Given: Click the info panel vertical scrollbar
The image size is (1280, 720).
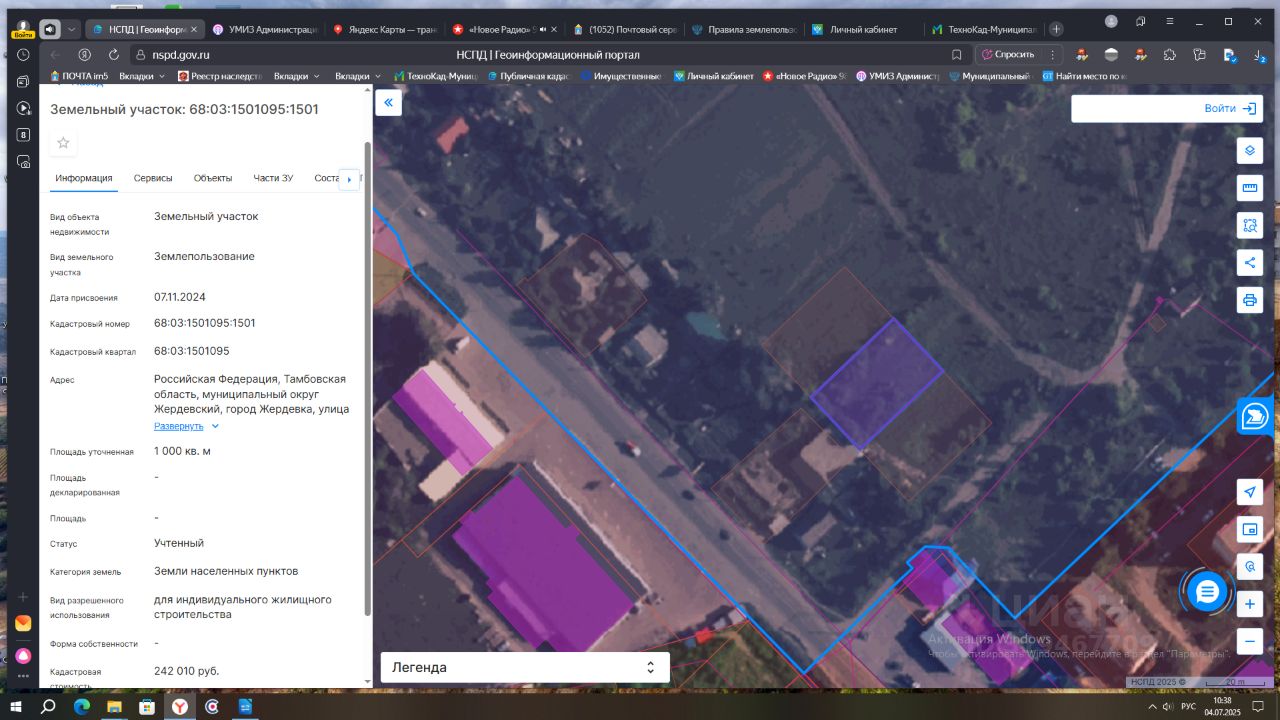Looking at the screenshot, I should click(x=367, y=378).
